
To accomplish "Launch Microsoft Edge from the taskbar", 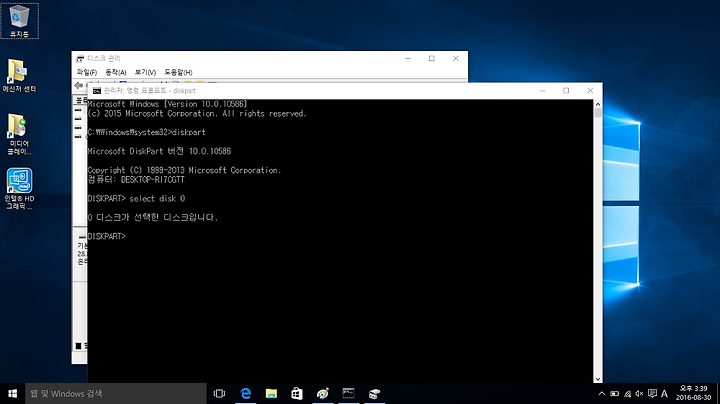I will pyautogui.click(x=246, y=393).
